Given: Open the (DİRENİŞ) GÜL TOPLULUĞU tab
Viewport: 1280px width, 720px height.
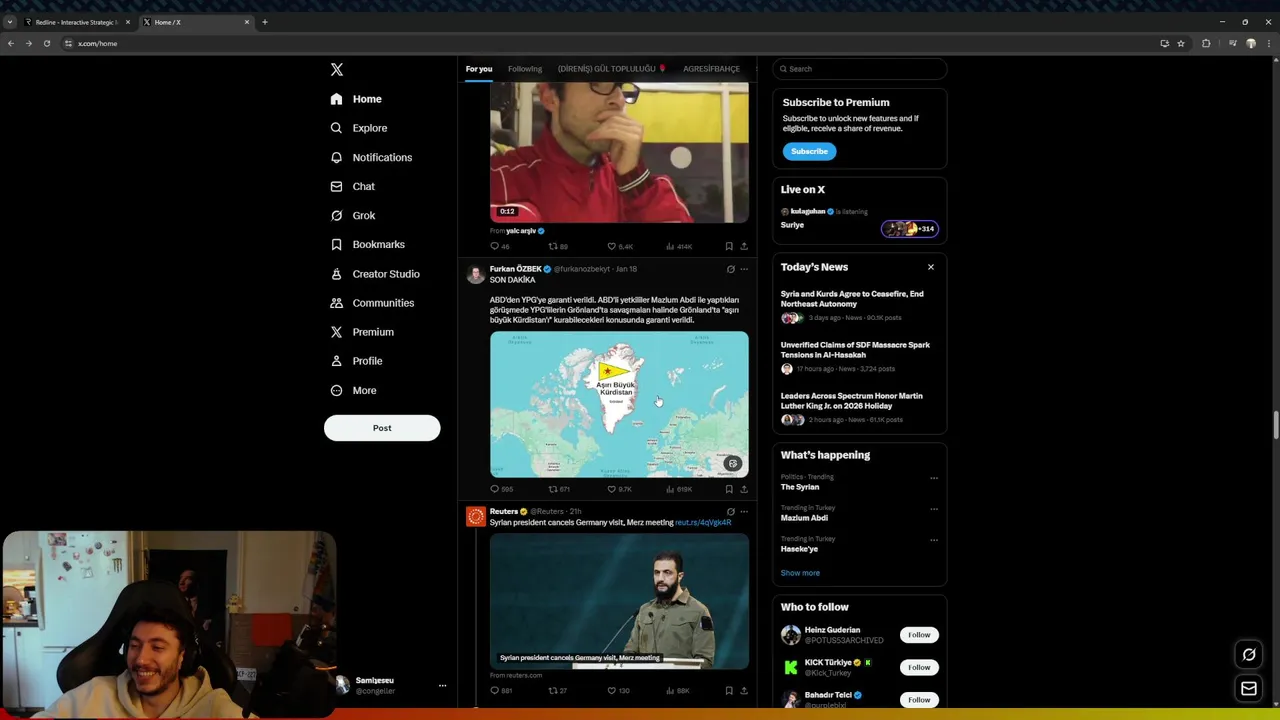Looking at the screenshot, I should tap(612, 69).
